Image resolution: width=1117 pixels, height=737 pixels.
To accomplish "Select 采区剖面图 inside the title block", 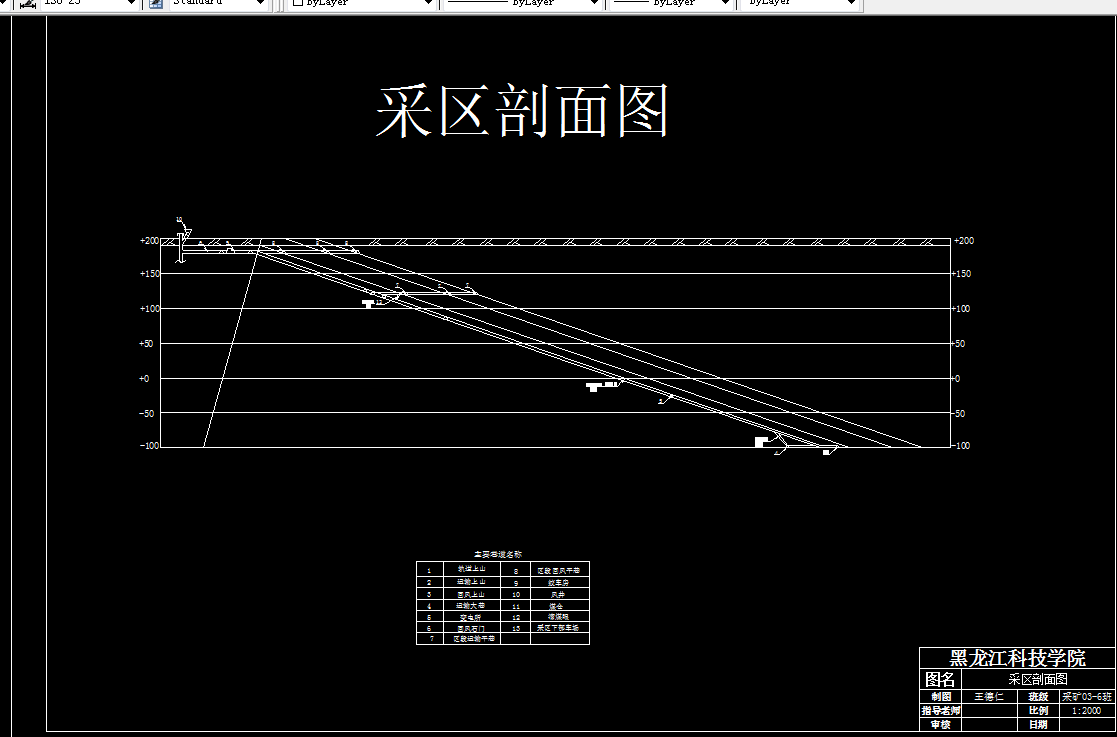I will point(1038,679).
